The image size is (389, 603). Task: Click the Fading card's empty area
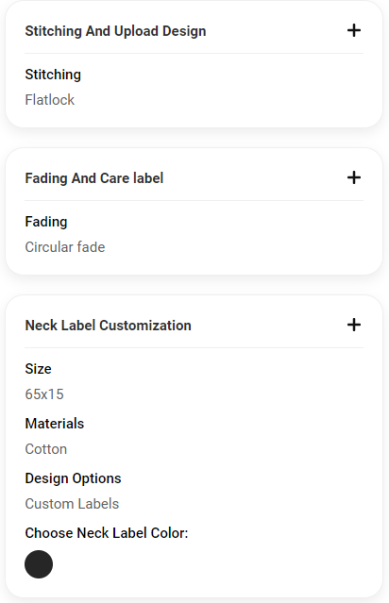tap(231, 235)
